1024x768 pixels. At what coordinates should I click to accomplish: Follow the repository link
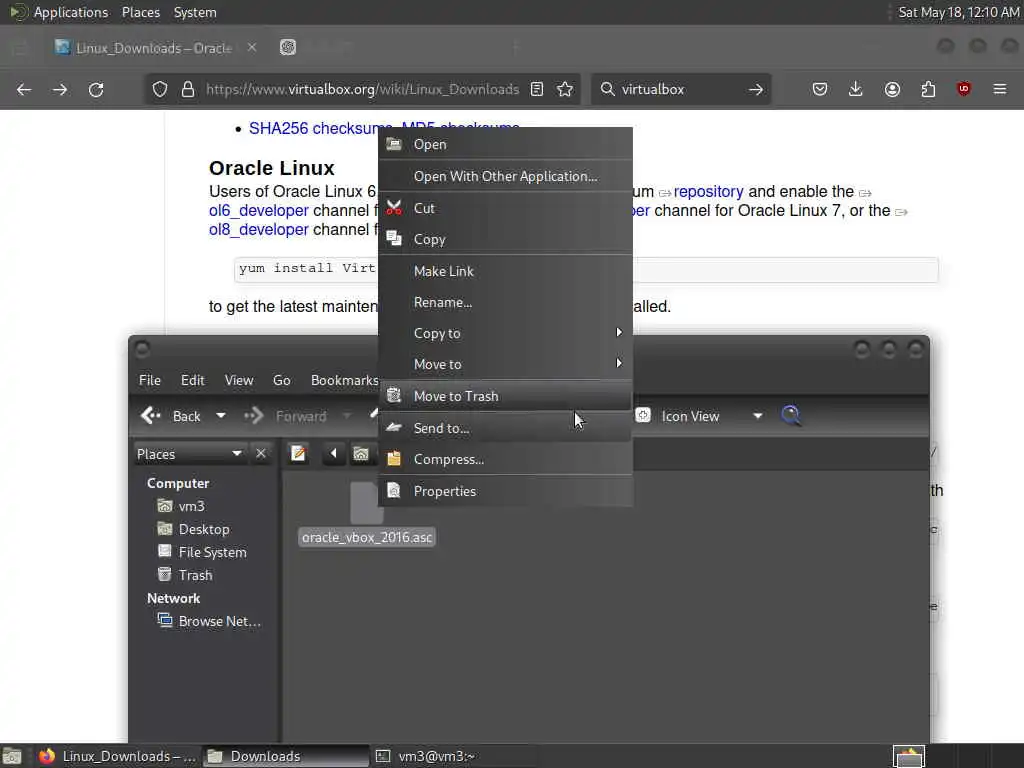coord(708,191)
